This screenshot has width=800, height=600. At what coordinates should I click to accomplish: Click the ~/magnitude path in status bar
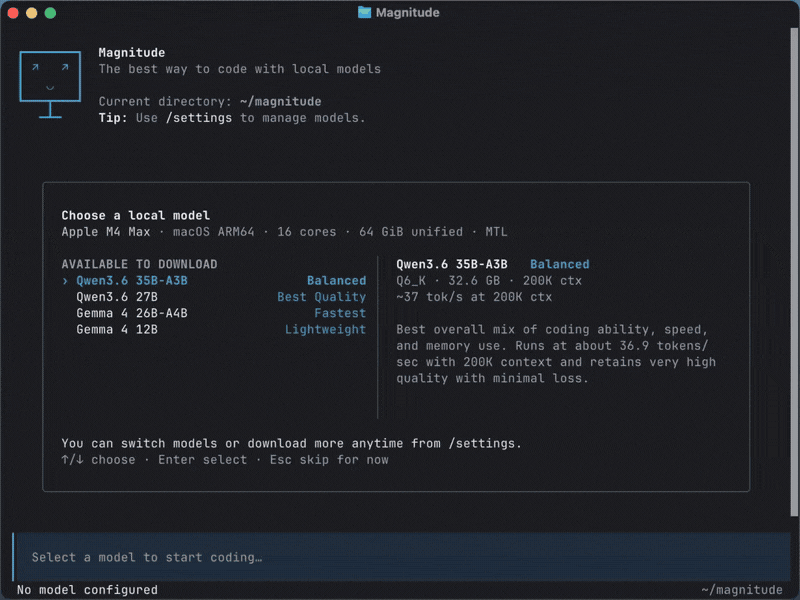pos(742,590)
